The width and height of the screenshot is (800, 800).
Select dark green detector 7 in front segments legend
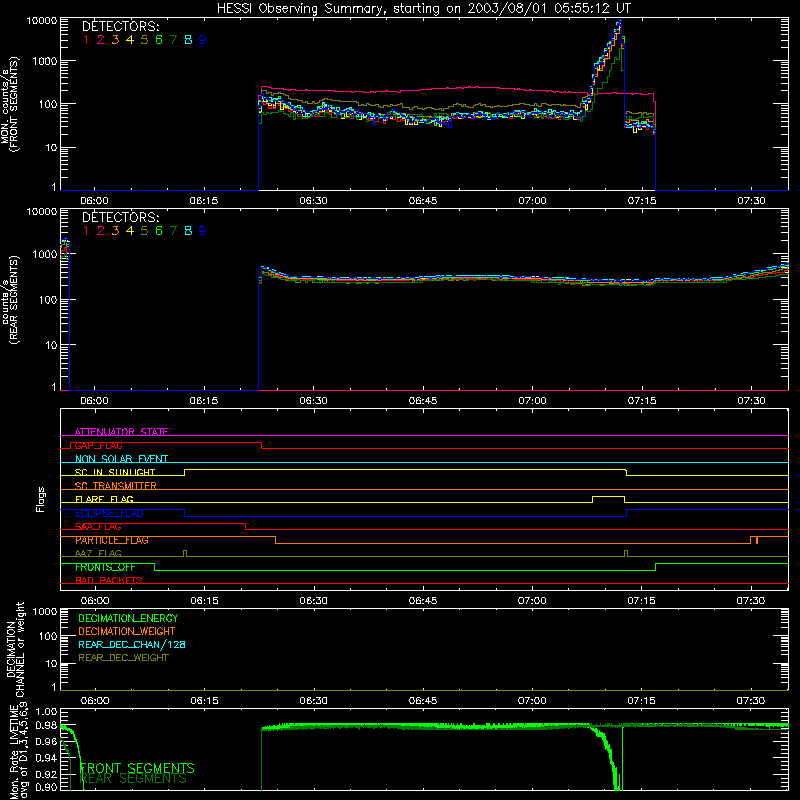(x=173, y=39)
